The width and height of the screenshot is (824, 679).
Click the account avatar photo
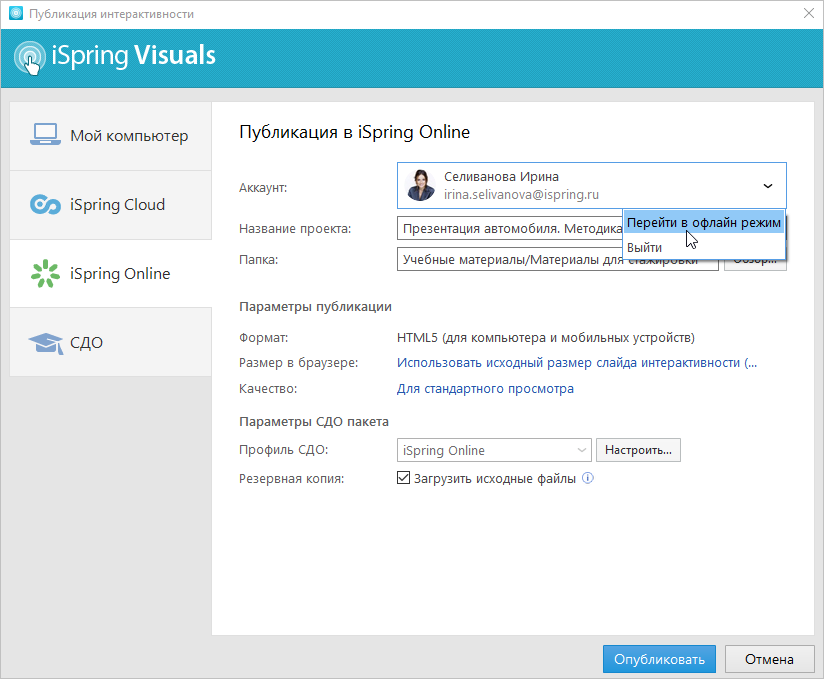420,185
